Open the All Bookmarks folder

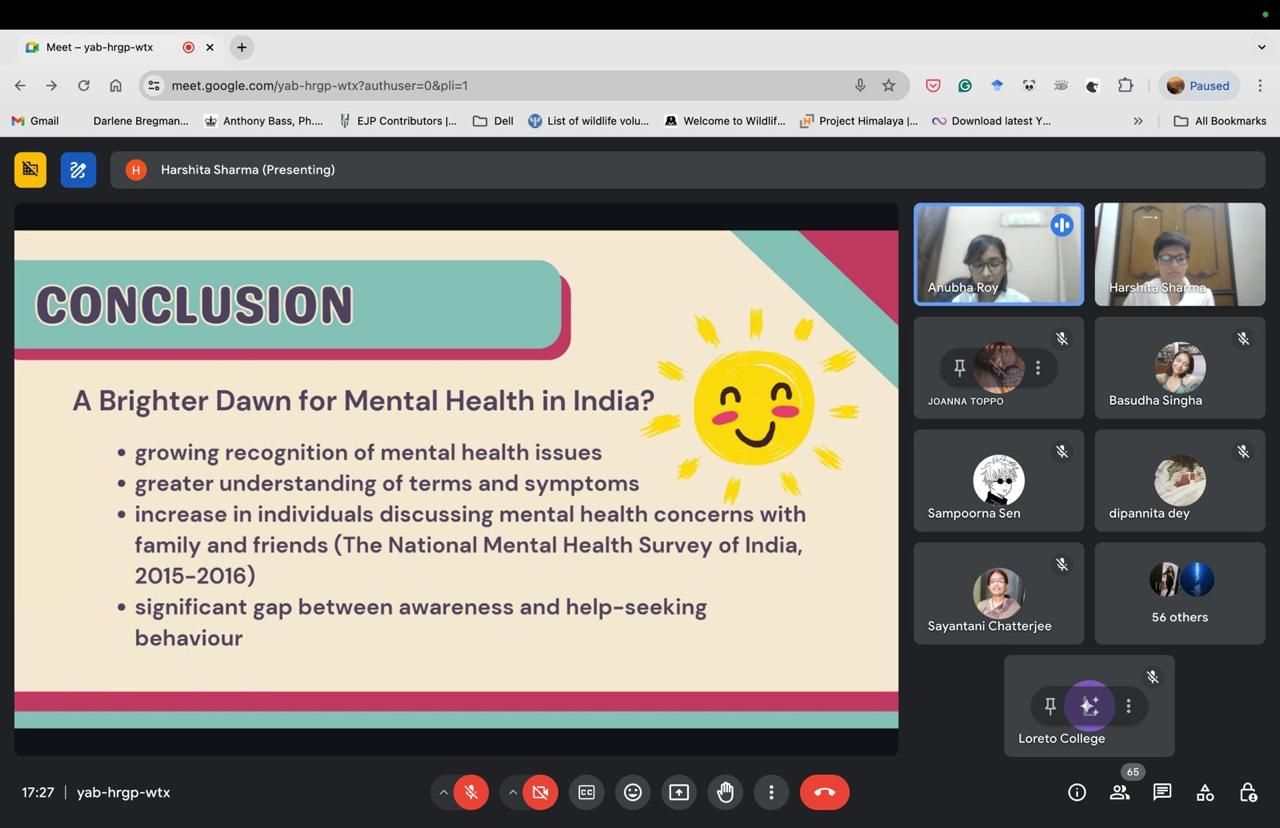point(1219,121)
